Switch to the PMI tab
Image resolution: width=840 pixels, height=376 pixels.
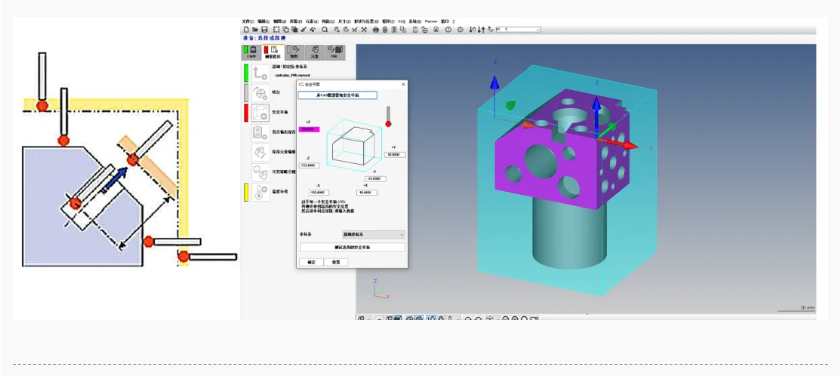[334, 52]
